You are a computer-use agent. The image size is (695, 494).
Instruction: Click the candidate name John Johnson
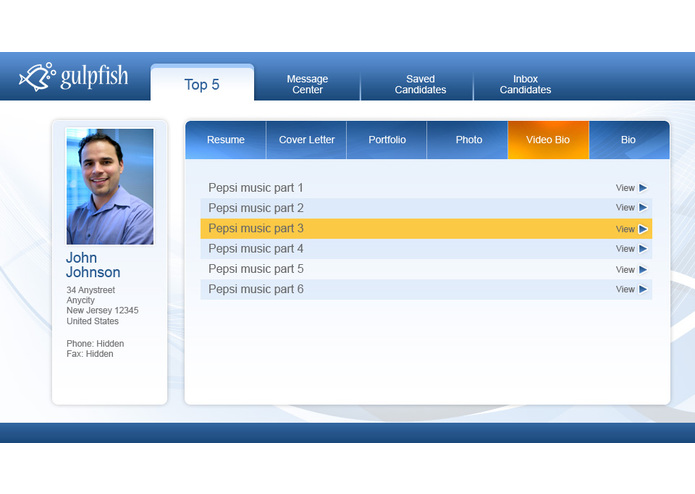pos(93,265)
